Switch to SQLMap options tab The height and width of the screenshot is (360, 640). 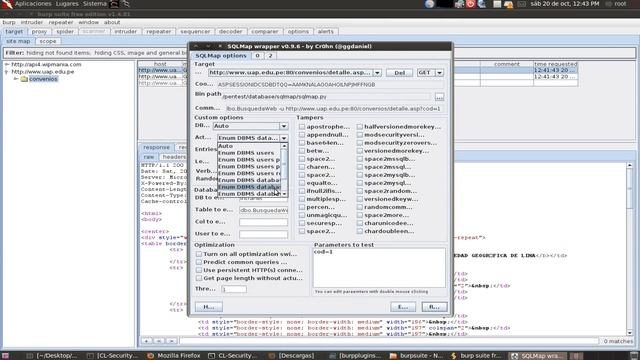(x=220, y=56)
